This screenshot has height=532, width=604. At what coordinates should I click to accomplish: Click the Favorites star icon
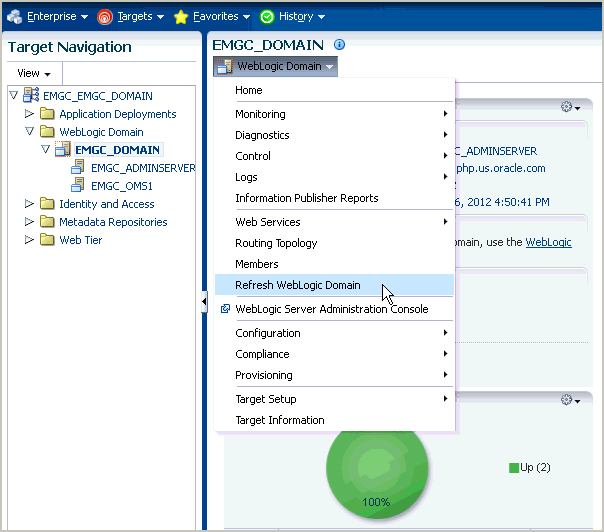click(x=181, y=17)
